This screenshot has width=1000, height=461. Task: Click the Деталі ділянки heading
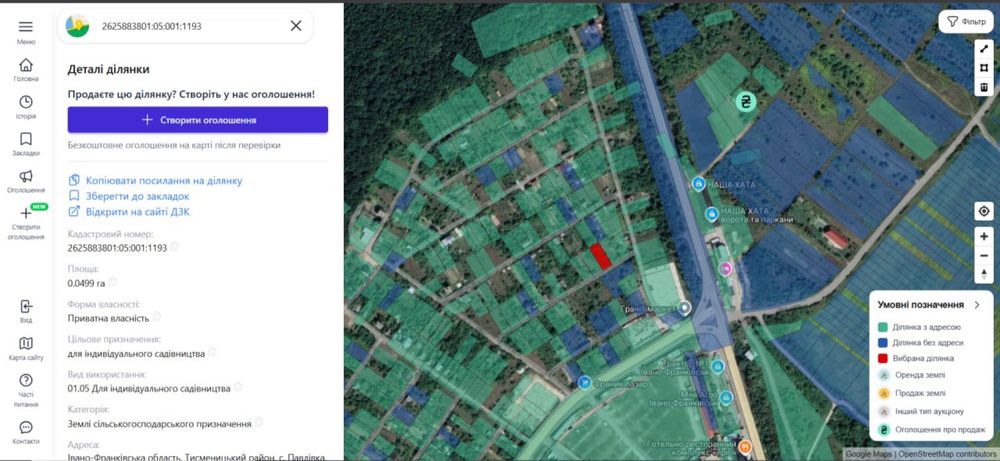click(x=108, y=70)
